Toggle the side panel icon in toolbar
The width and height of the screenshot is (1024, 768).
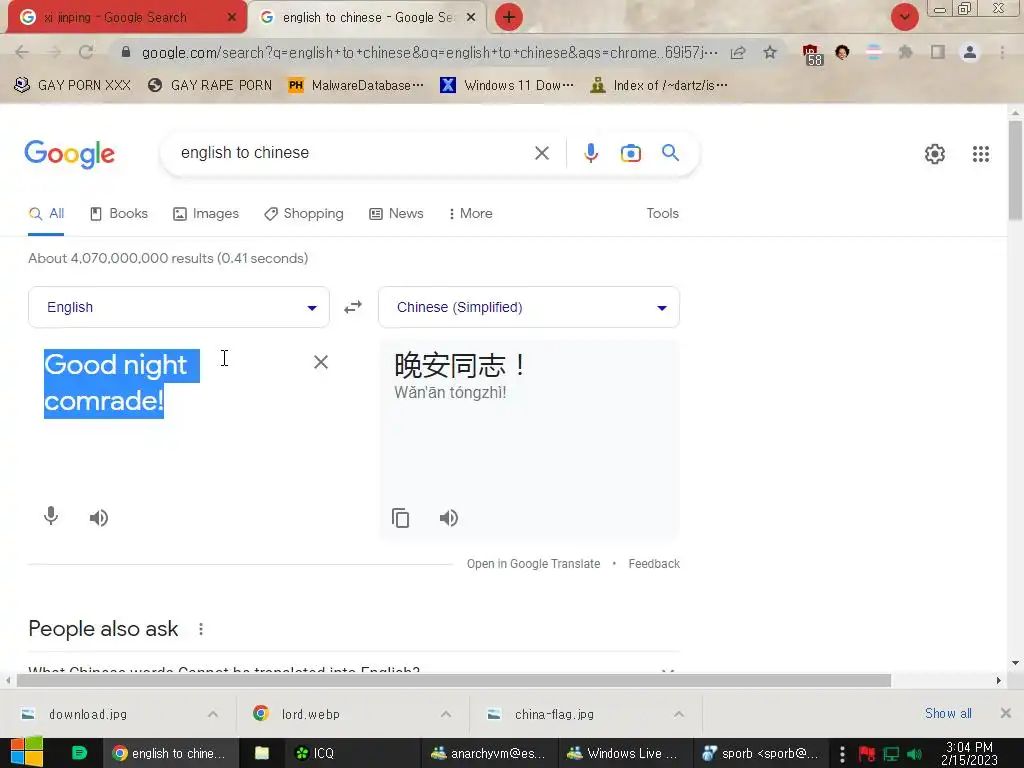[938, 52]
